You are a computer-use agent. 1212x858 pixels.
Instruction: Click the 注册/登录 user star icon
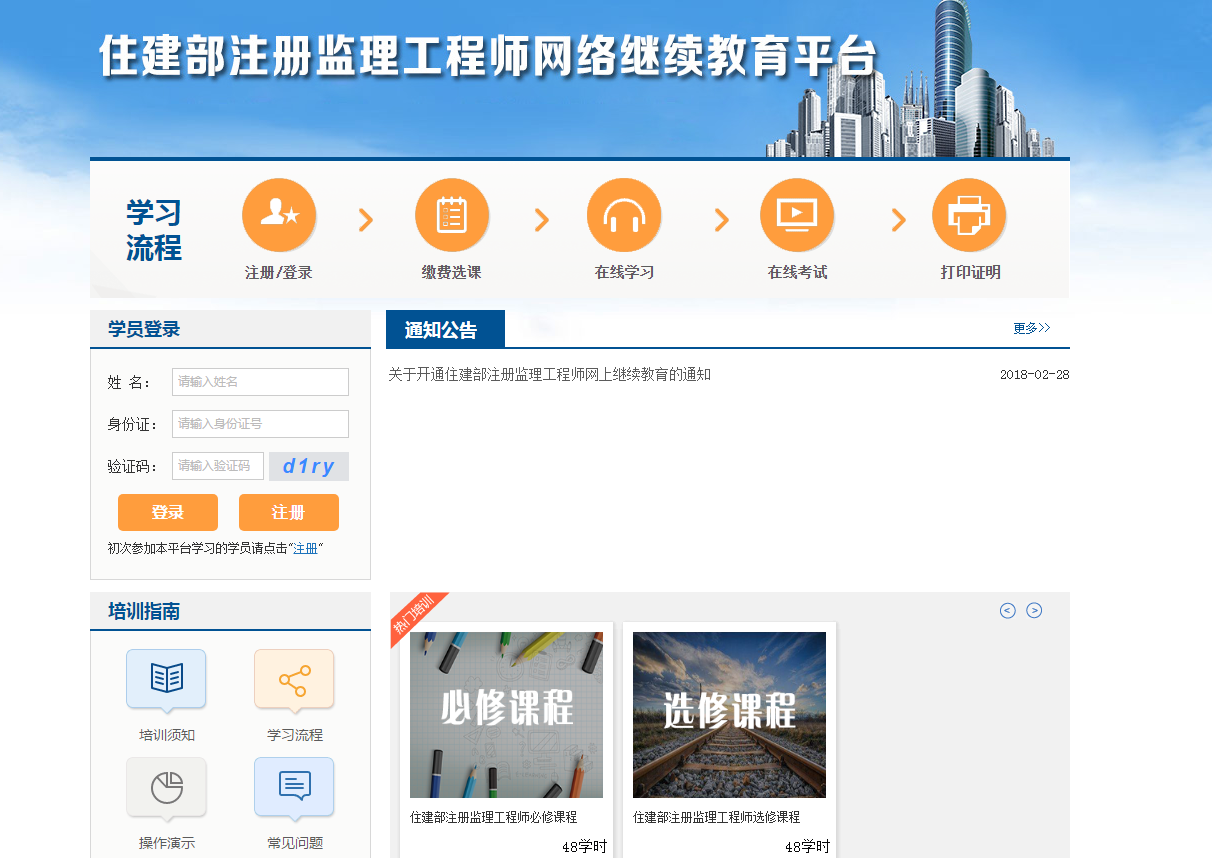click(279, 215)
